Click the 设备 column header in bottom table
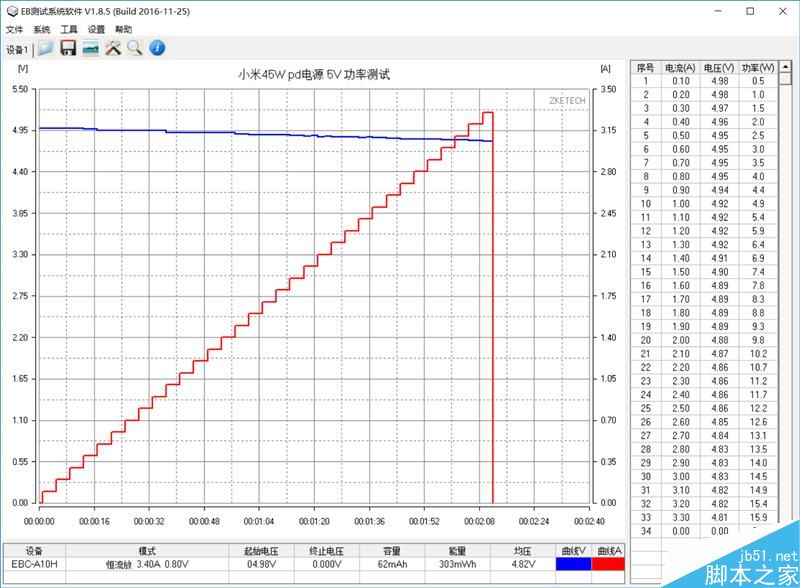This screenshot has width=800, height=588. (x=34, y=551)
